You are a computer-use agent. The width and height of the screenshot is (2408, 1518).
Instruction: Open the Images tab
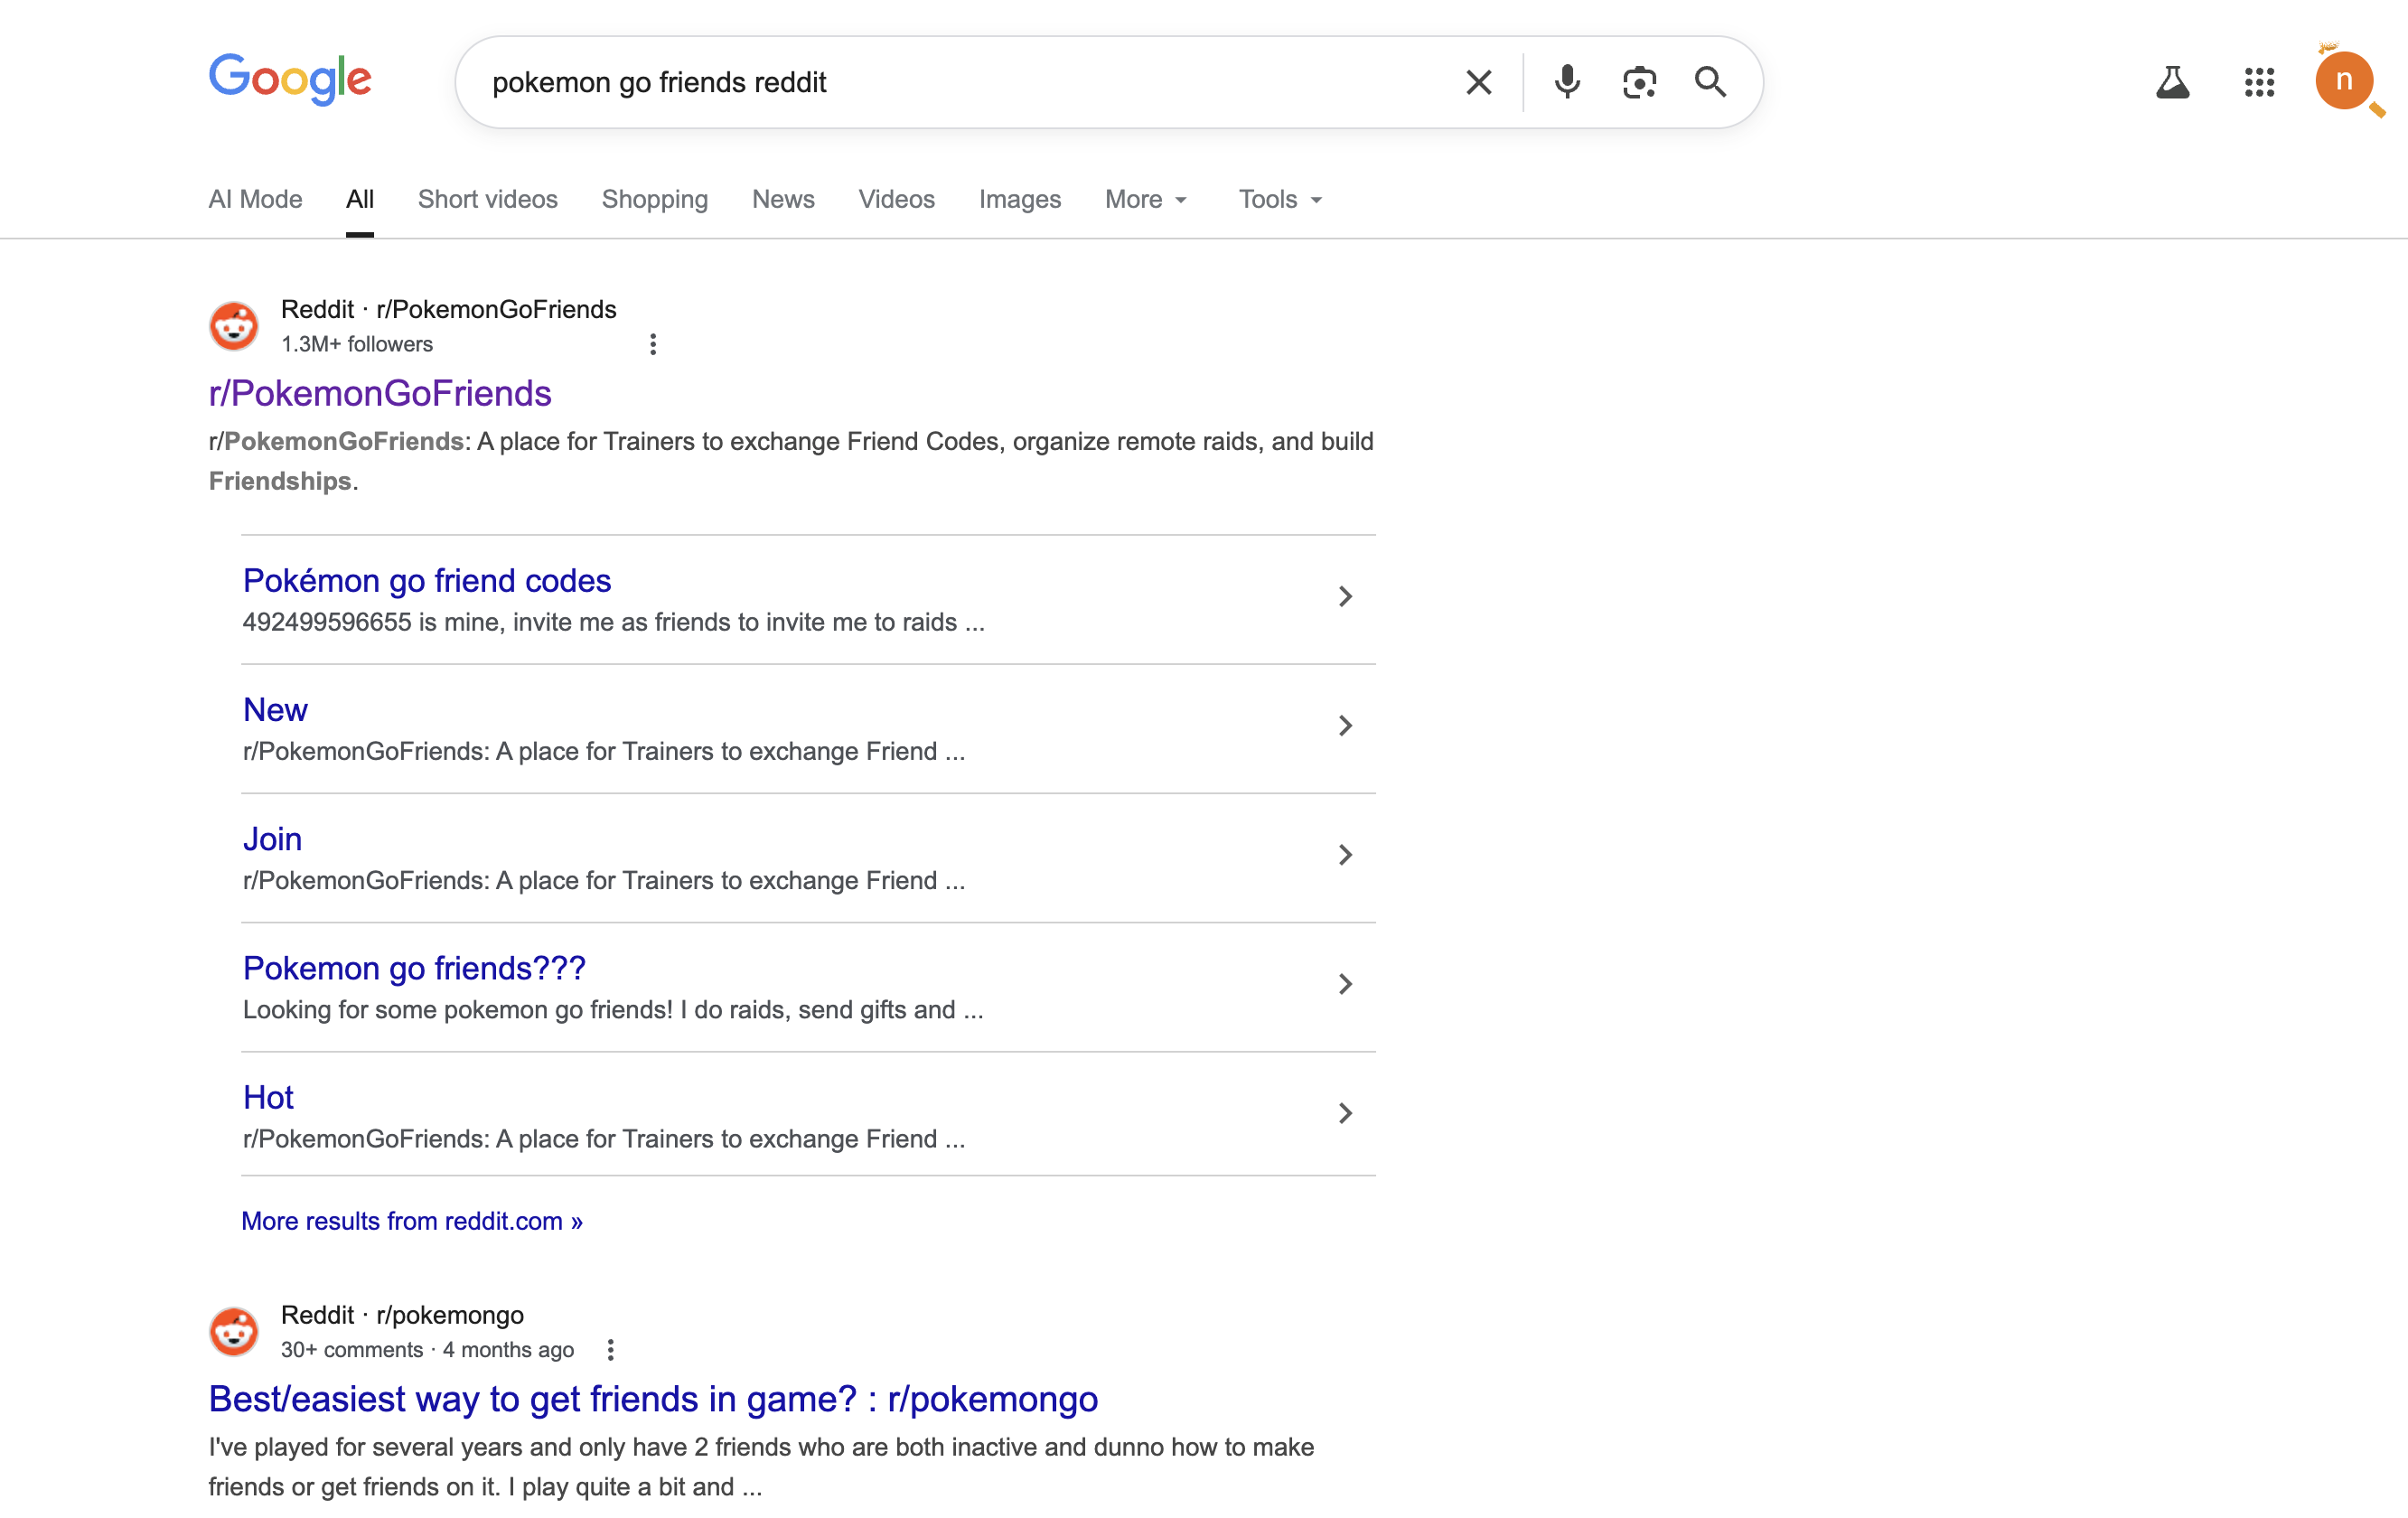point(1020,199)
